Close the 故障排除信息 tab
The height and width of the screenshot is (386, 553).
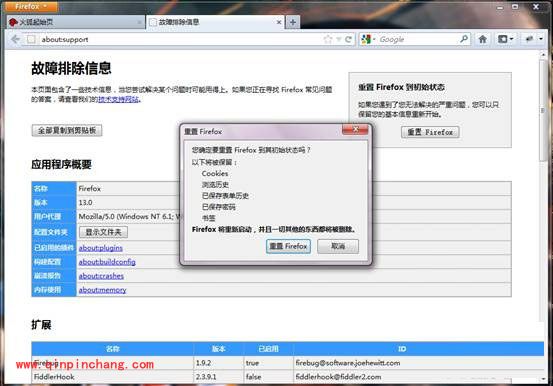[279, 22]
